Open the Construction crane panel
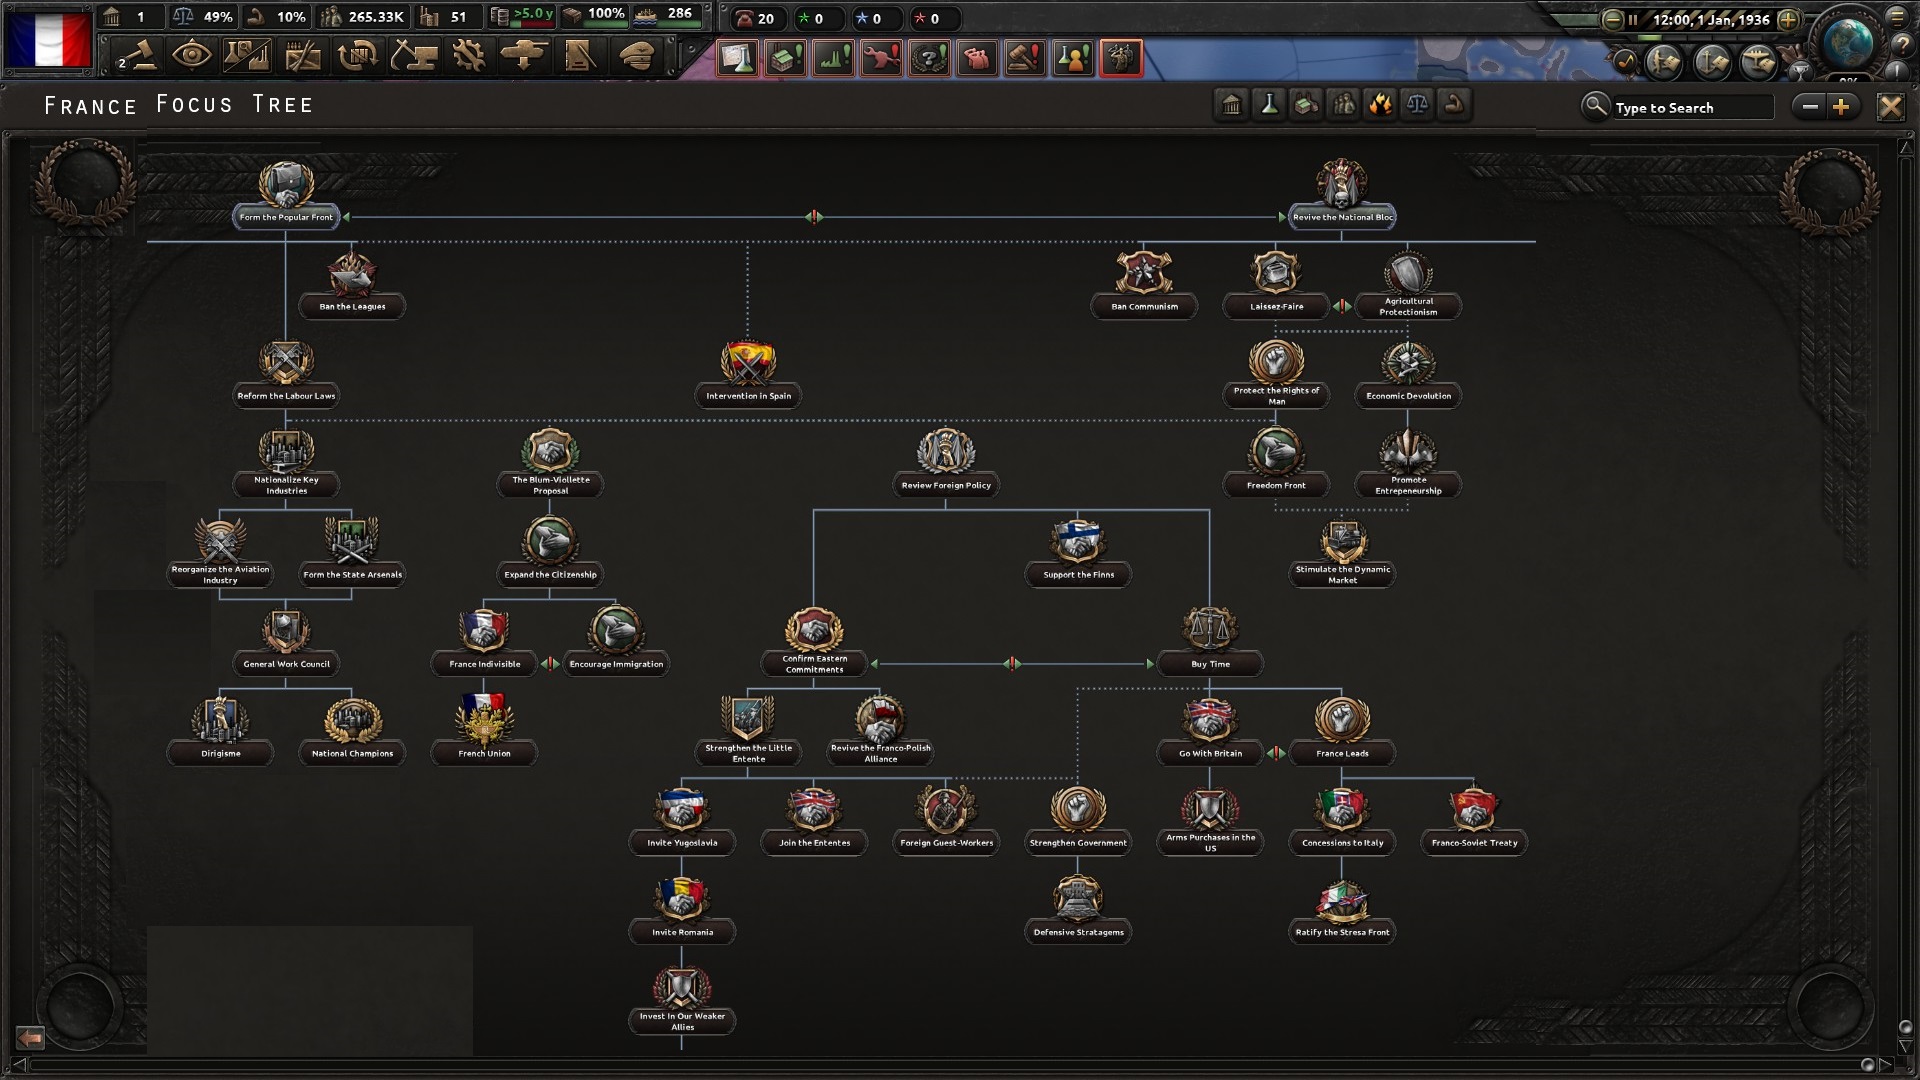 click(x=413, y=56)
